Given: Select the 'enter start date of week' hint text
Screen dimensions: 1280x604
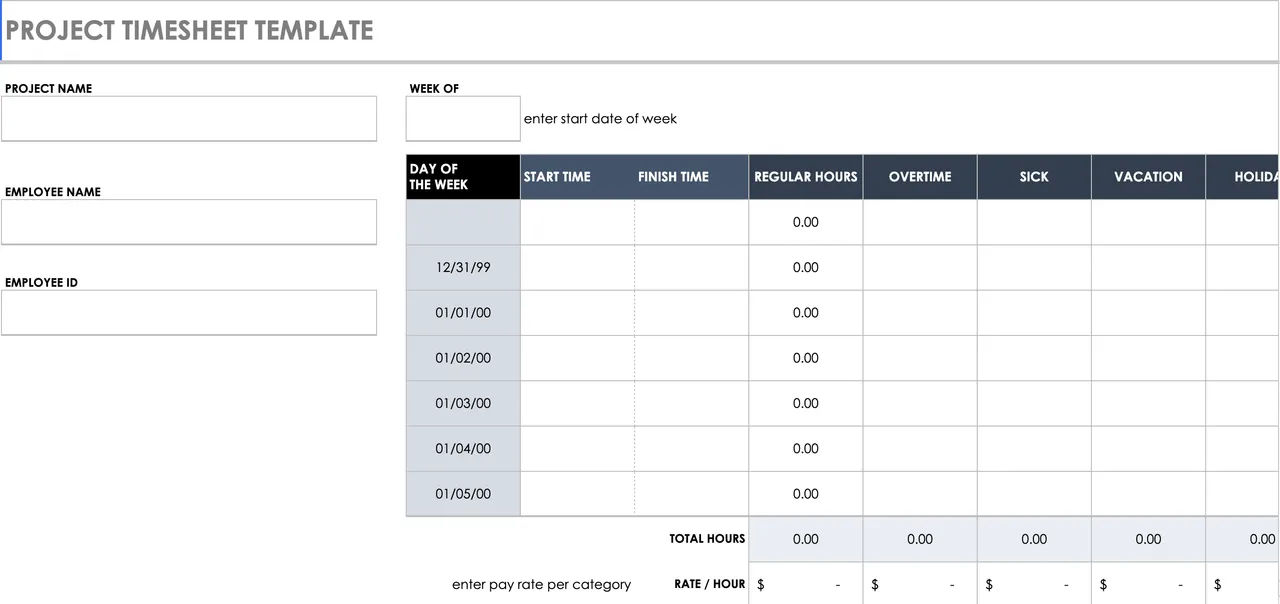Looking at the screenshot, I should coord(600,118).
